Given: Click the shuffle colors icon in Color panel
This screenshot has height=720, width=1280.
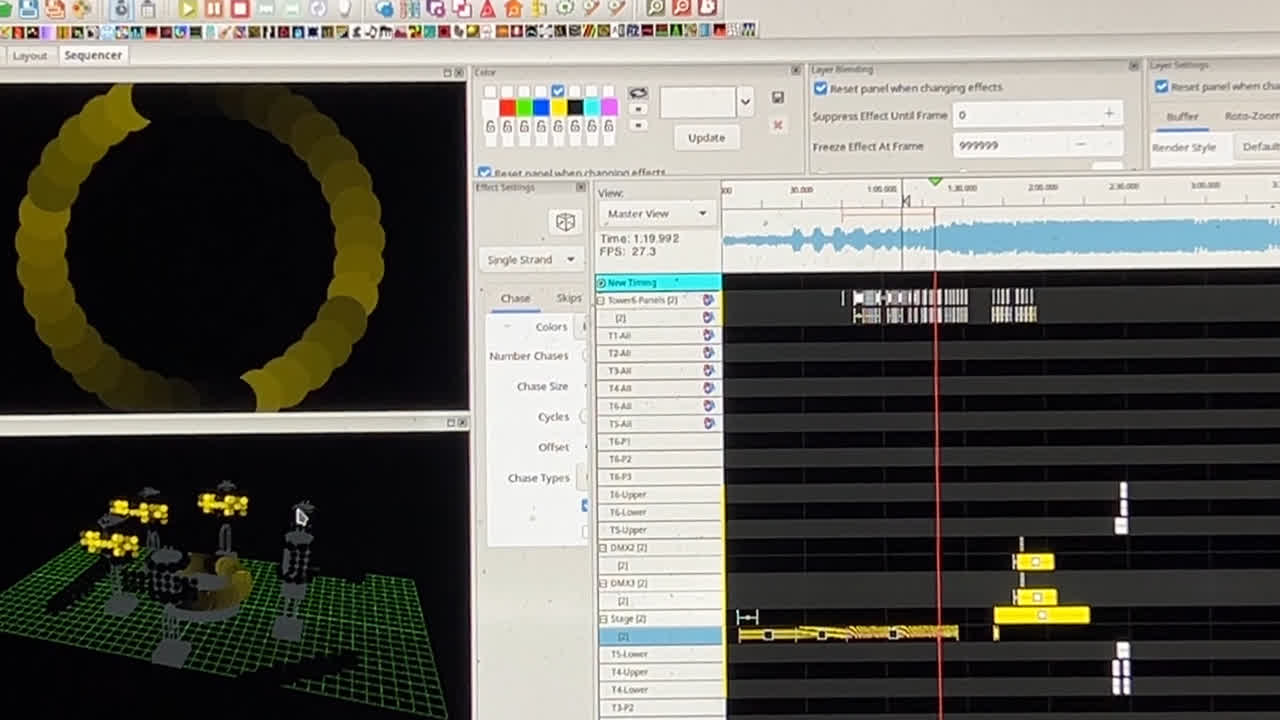Looking at the screenshot, I should pos(638,93).
